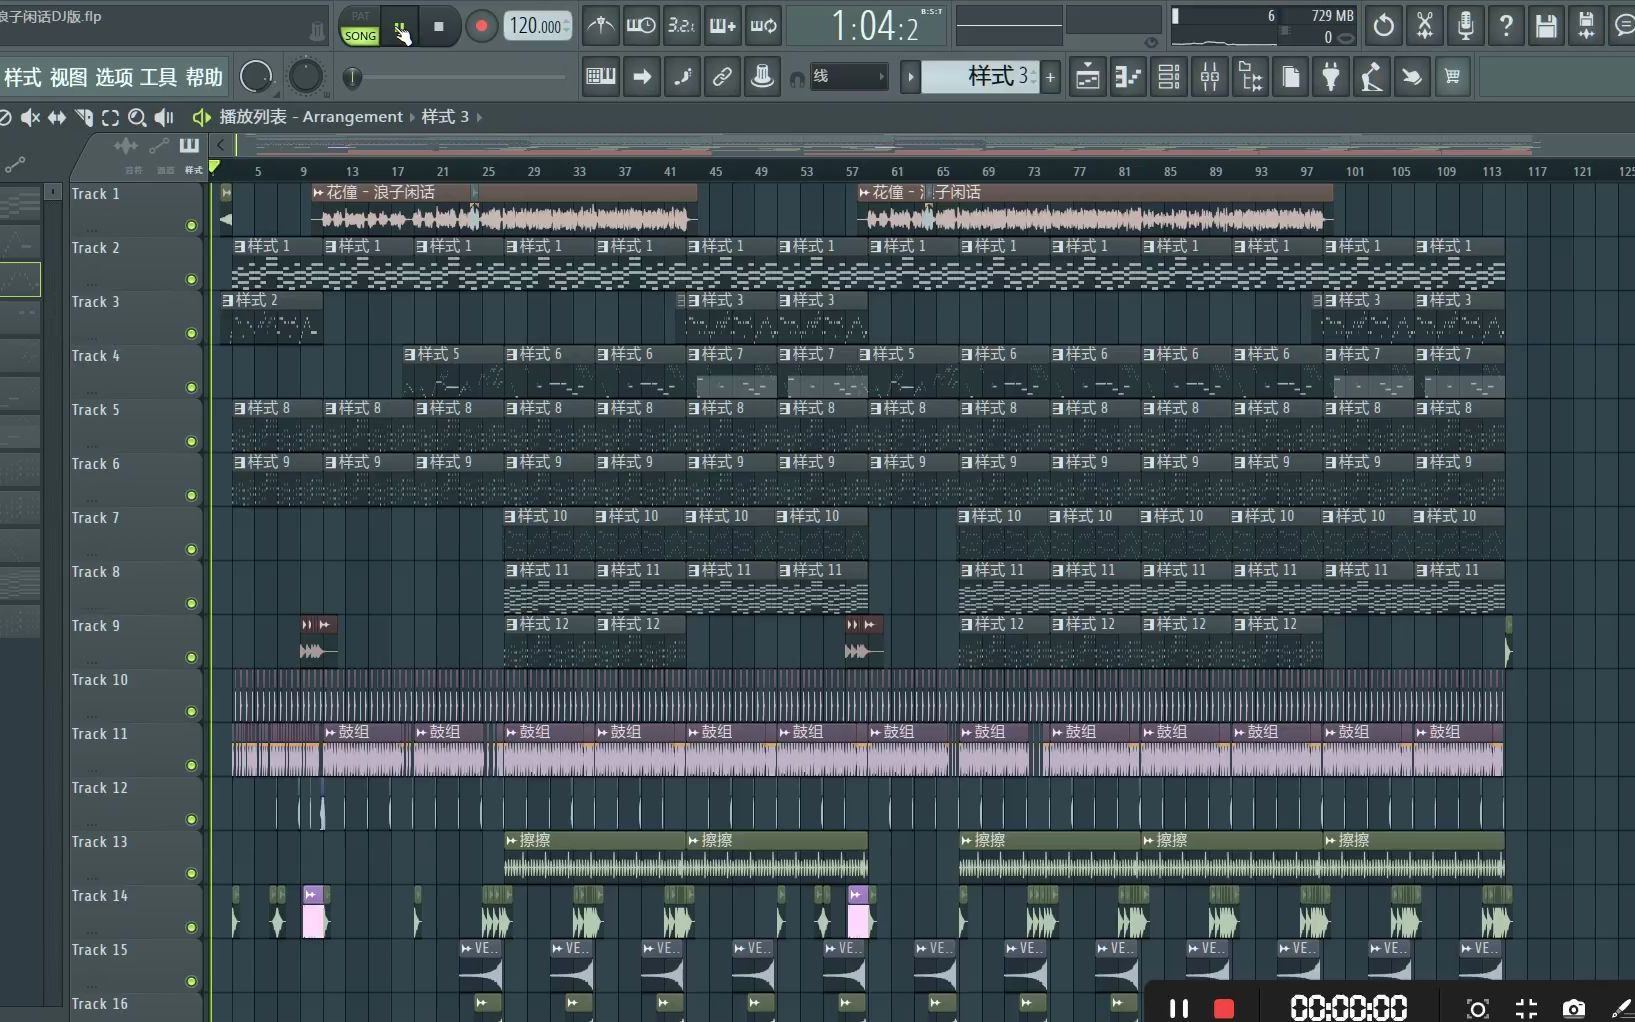Open the content library shopping cart icon
Image resolution: width=1635 pixels, height=1022 pixels.
coord(1452,77)
